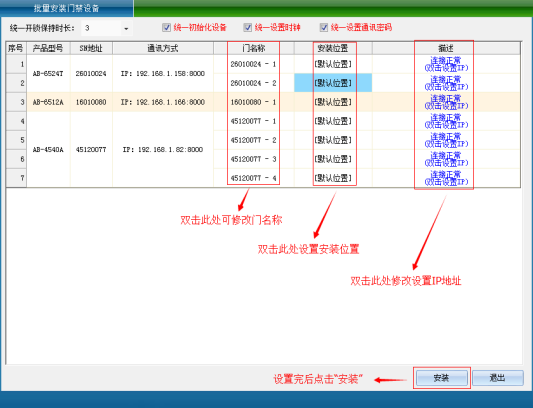Click the 安装位置 column header
This screenshot has height=408, width=533.
[x=333, y=48]
